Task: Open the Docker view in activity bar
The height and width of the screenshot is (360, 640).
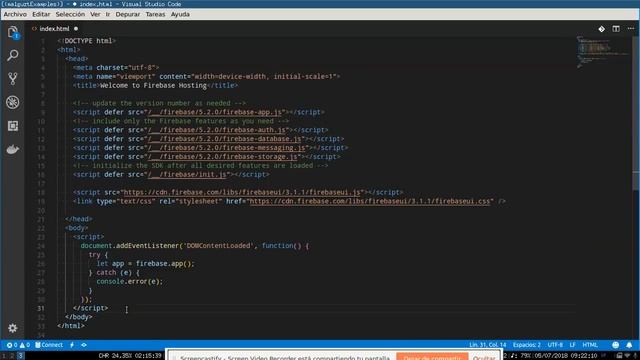Action: click(13, 149)
